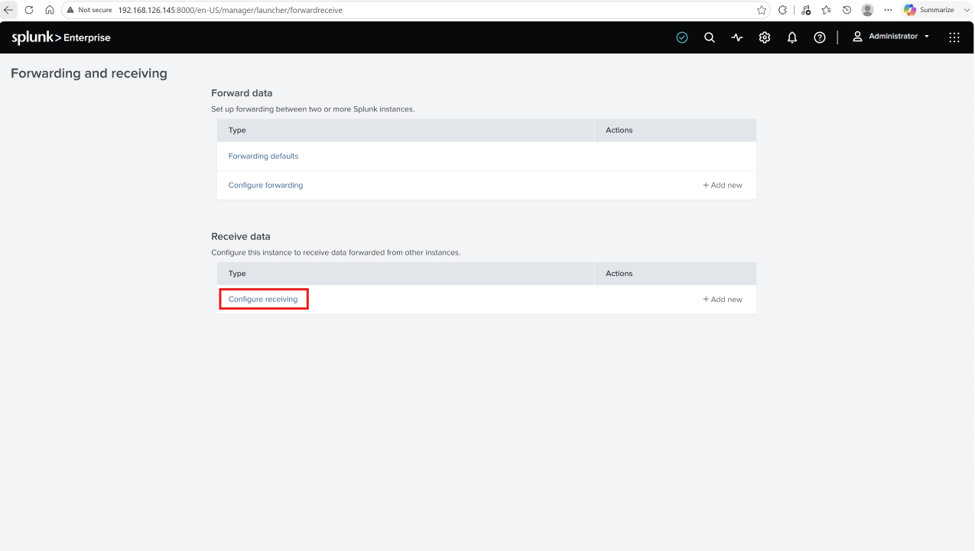Open the Apps grid icon

pos(954,37)
